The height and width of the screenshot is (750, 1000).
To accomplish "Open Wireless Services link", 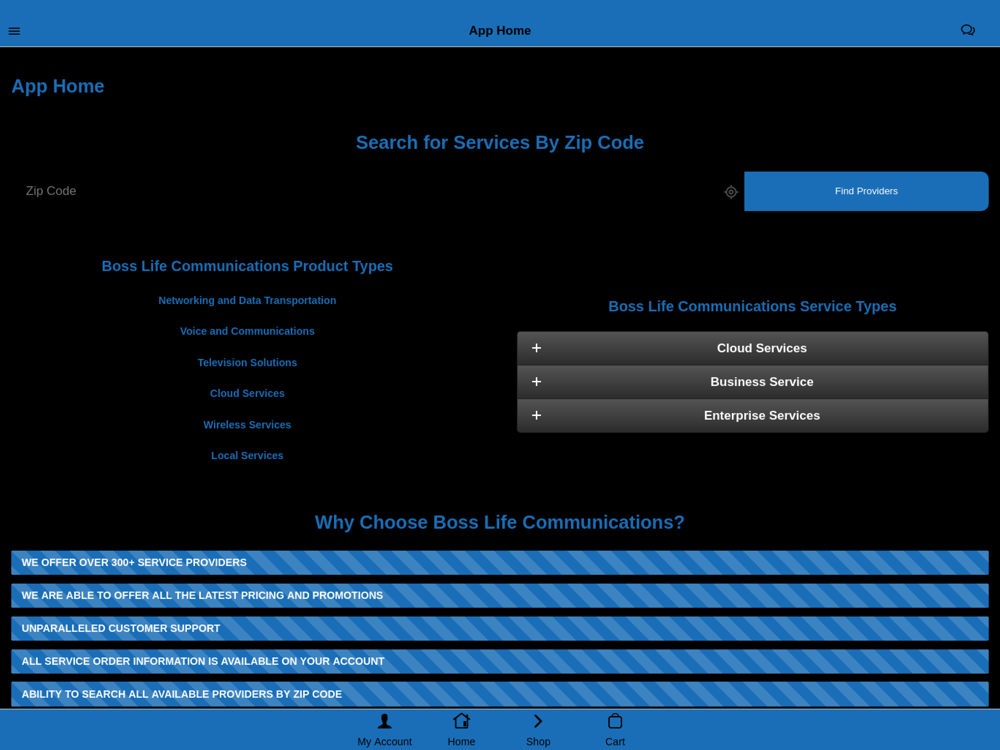I will (247, 425).
